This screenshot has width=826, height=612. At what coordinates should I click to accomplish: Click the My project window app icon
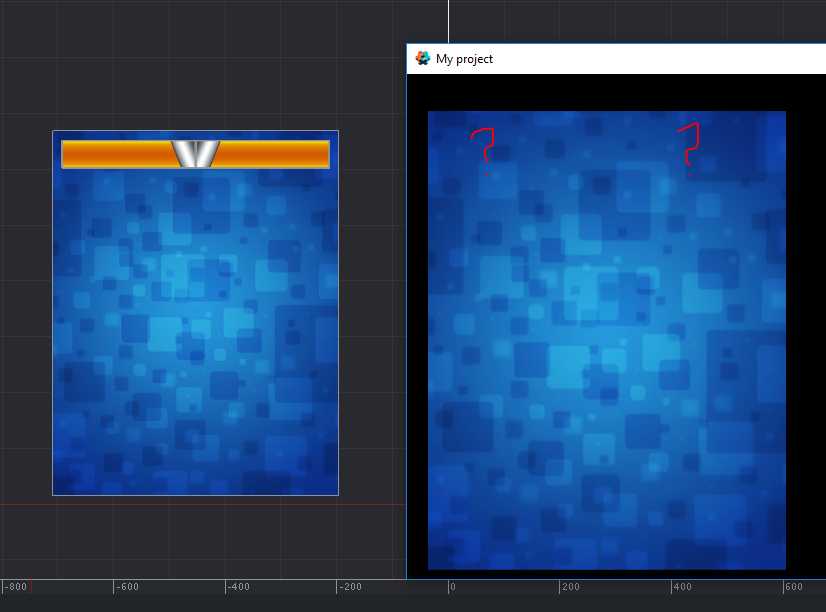422,58
